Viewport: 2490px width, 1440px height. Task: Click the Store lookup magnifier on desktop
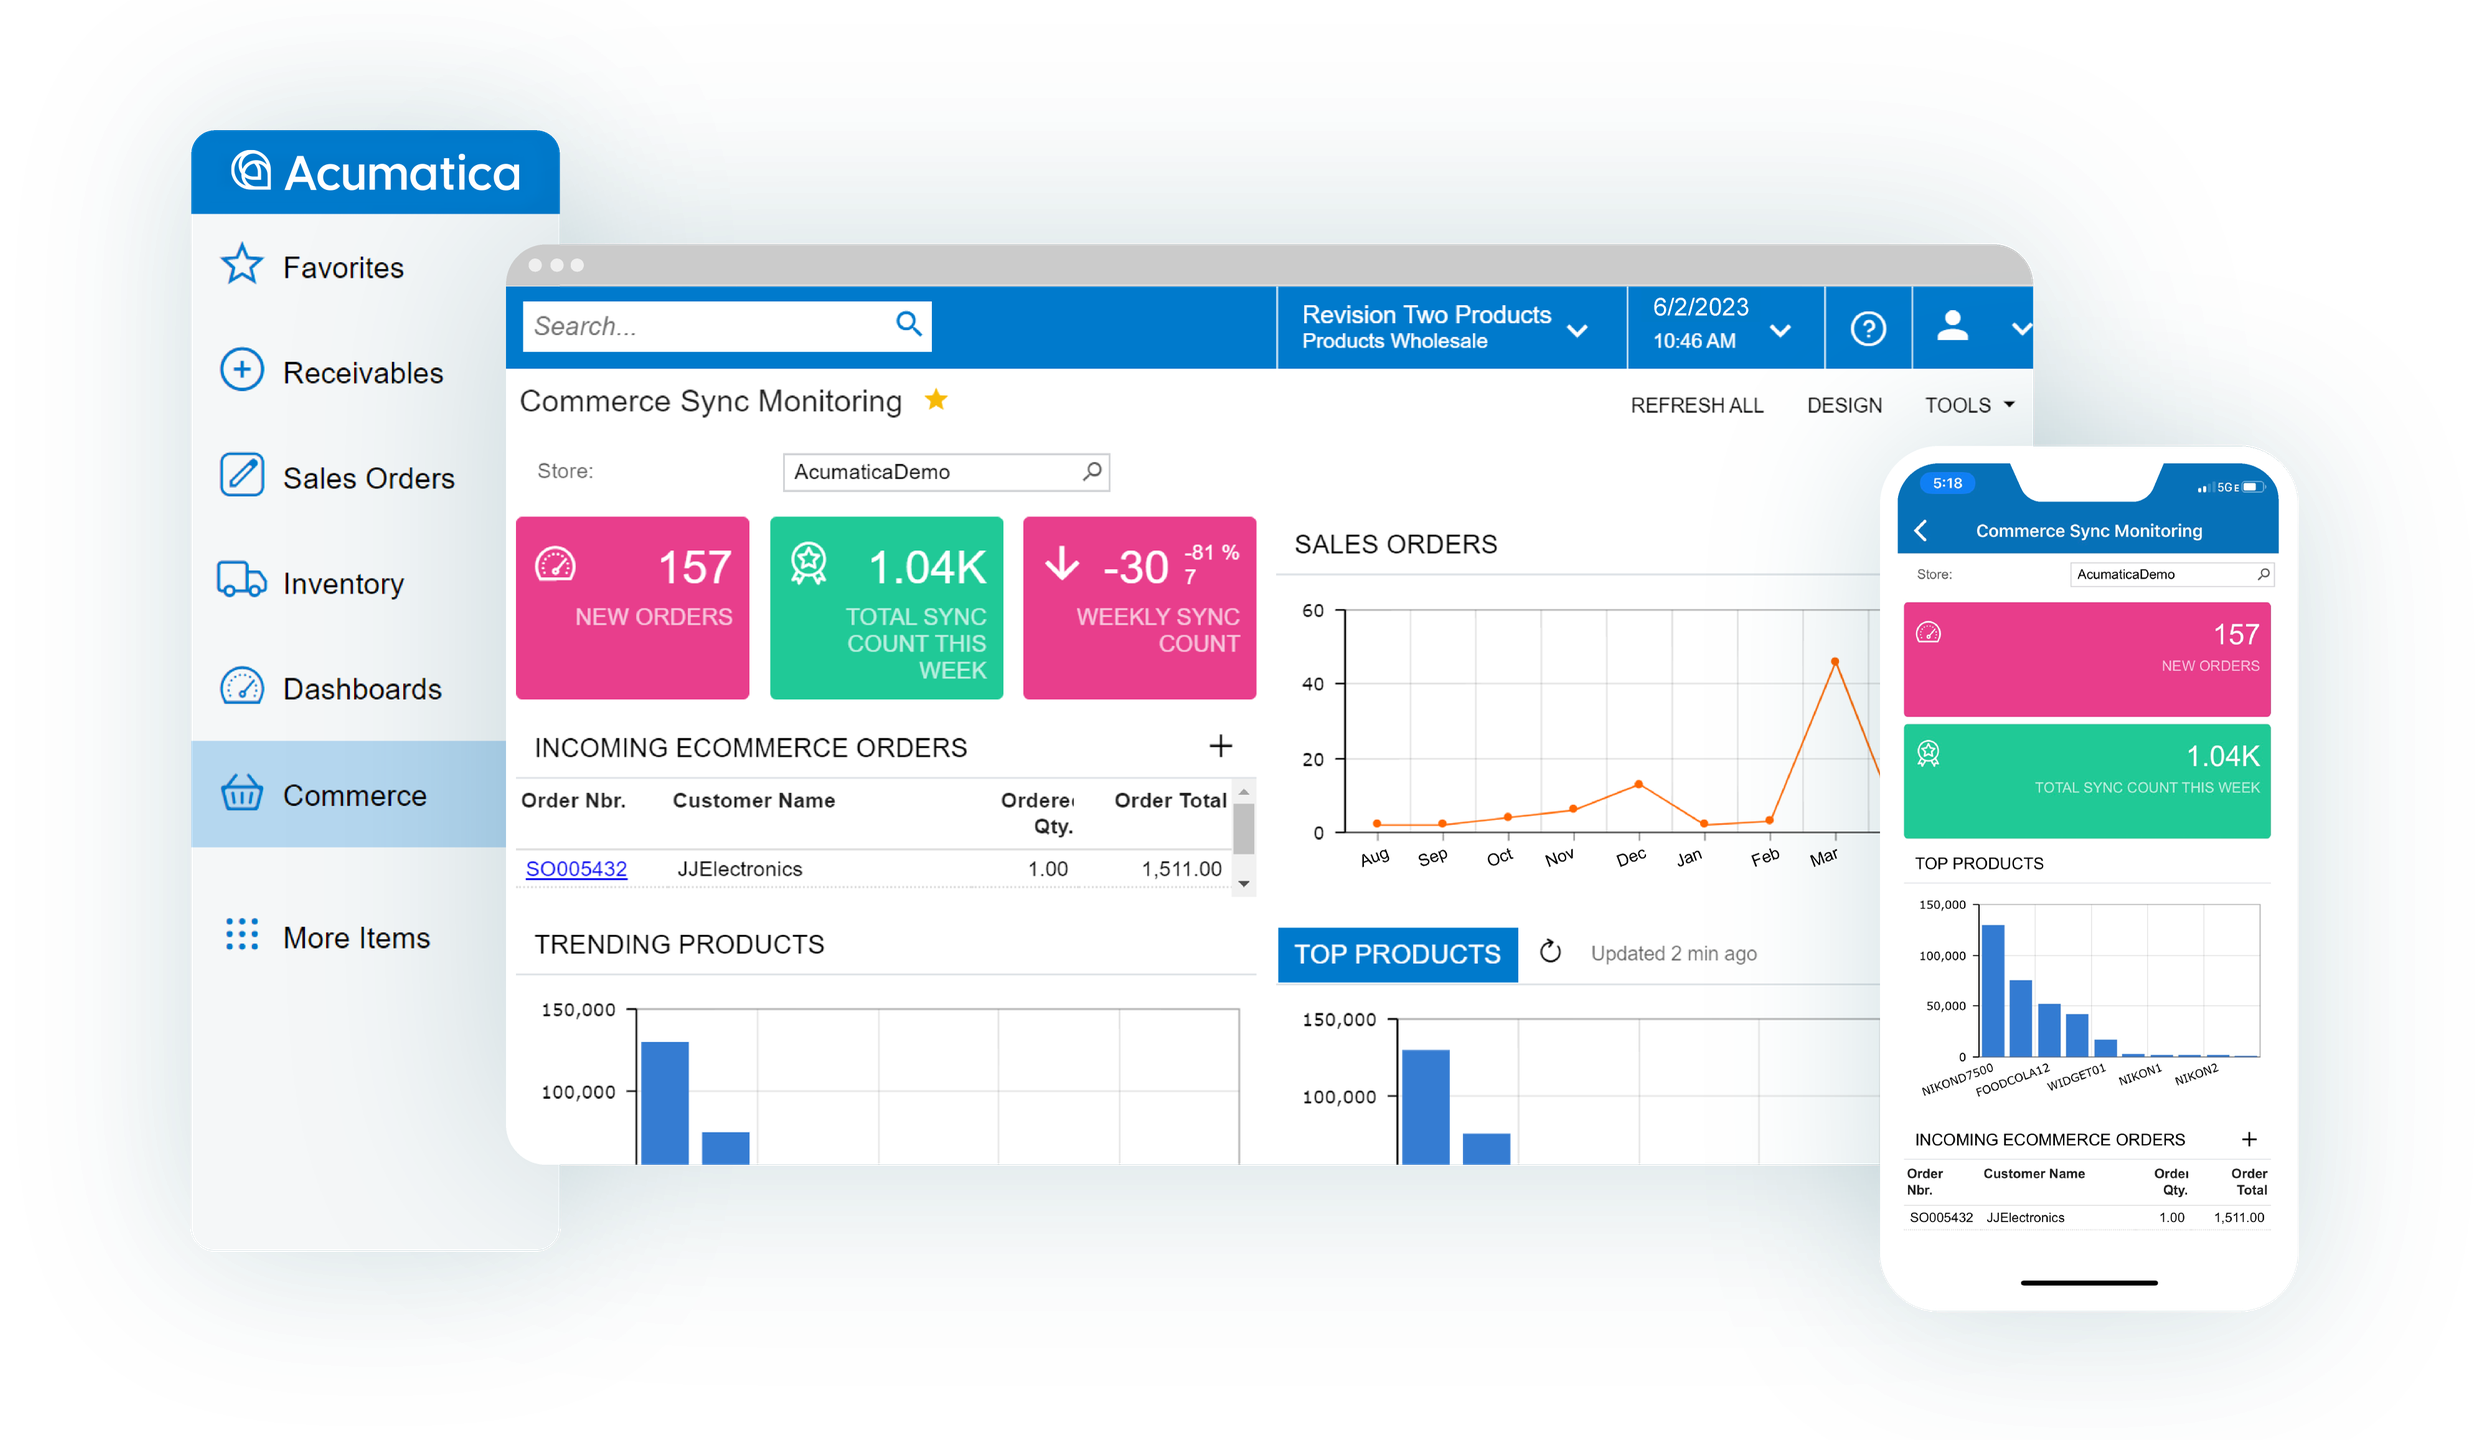point(1092,471)
